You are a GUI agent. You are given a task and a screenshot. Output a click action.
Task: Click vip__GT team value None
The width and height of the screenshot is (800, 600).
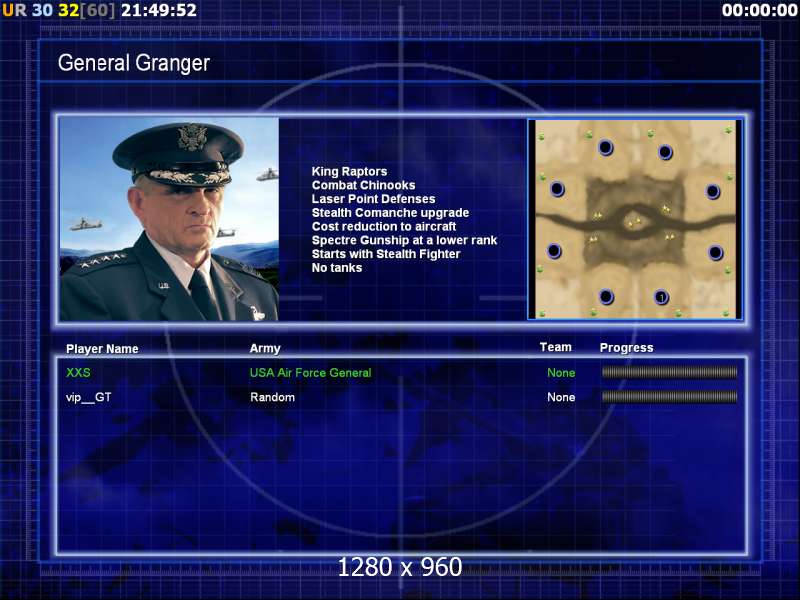pos(561,397)
